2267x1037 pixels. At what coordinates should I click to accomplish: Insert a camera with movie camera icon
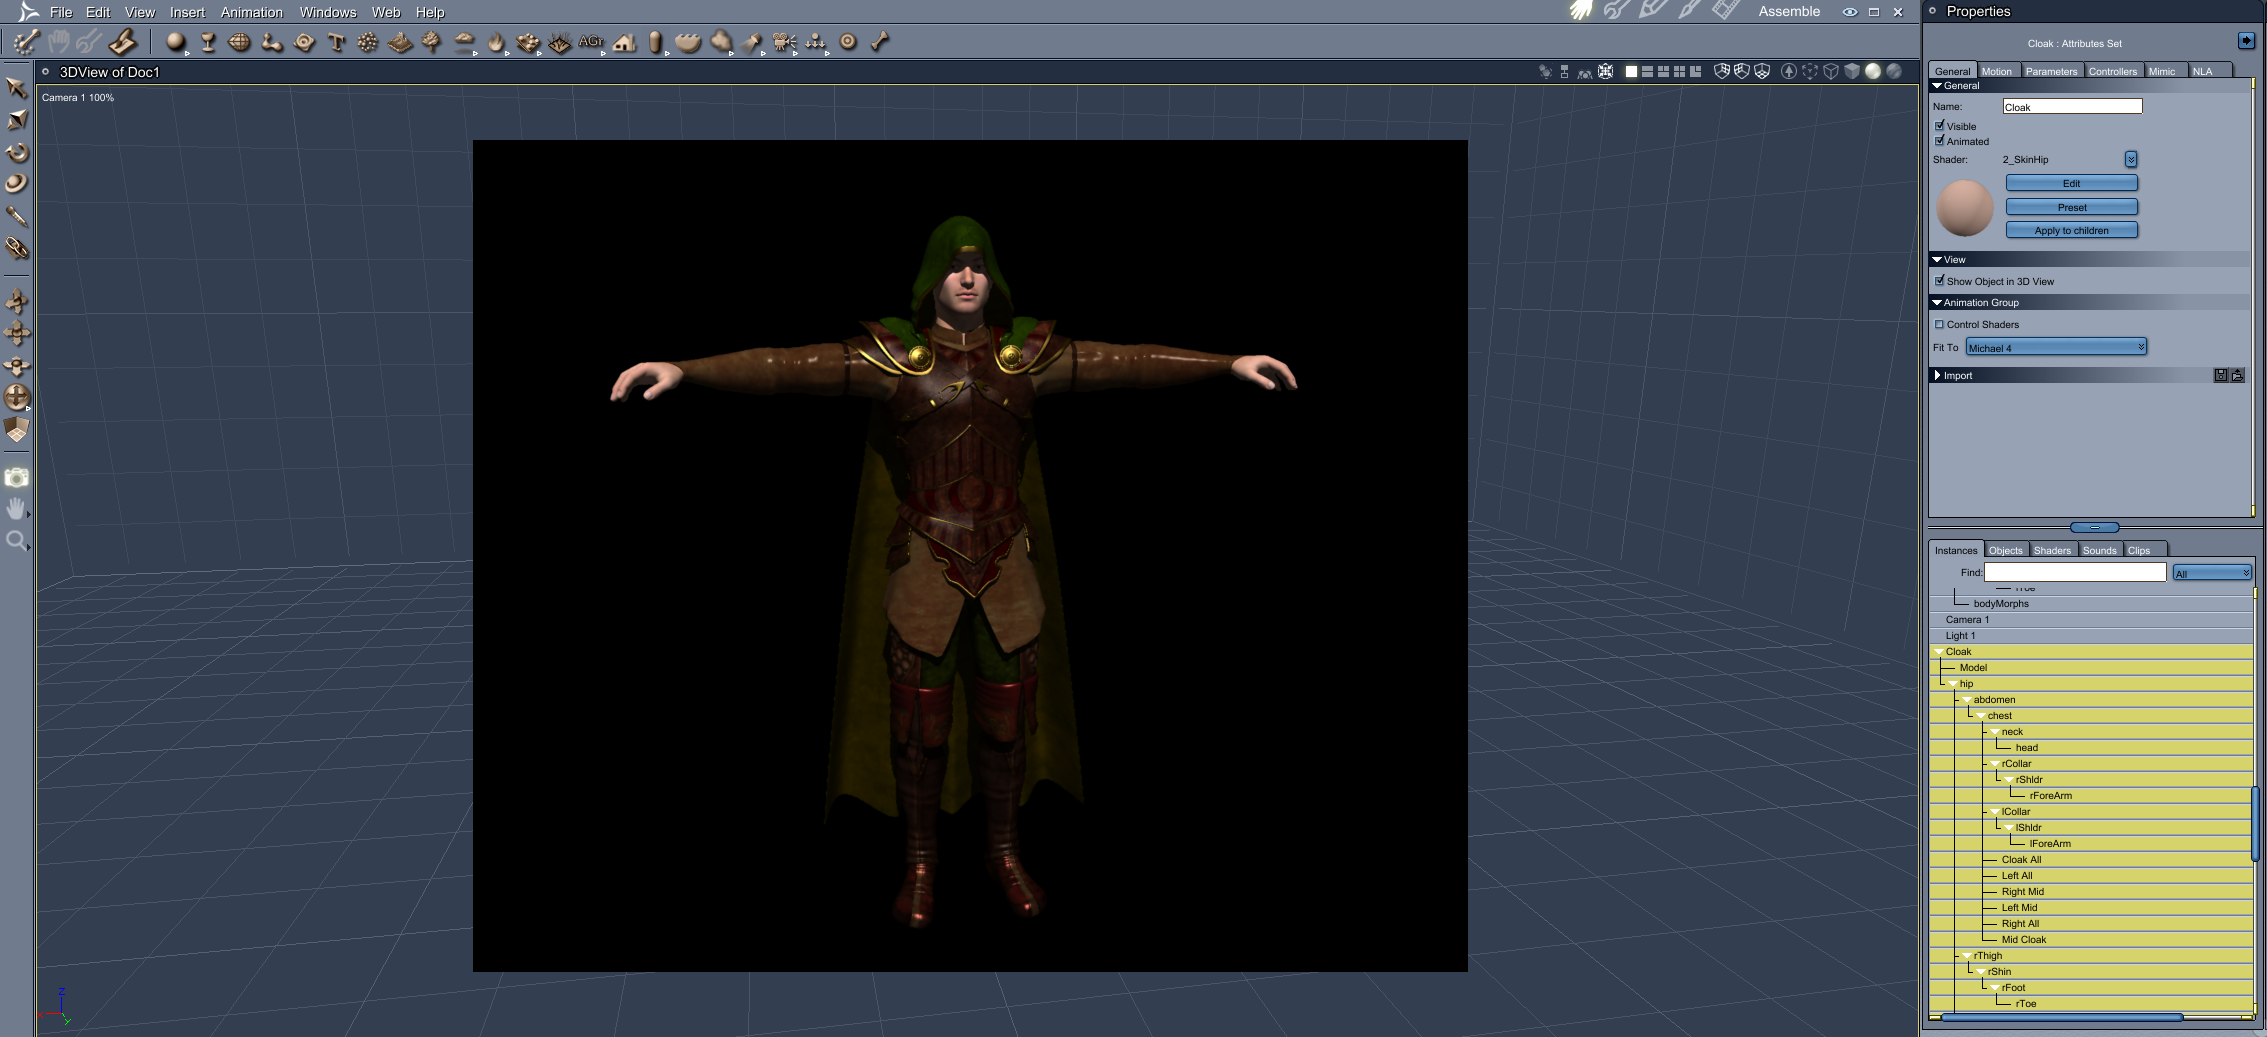(x=784, y=42)
